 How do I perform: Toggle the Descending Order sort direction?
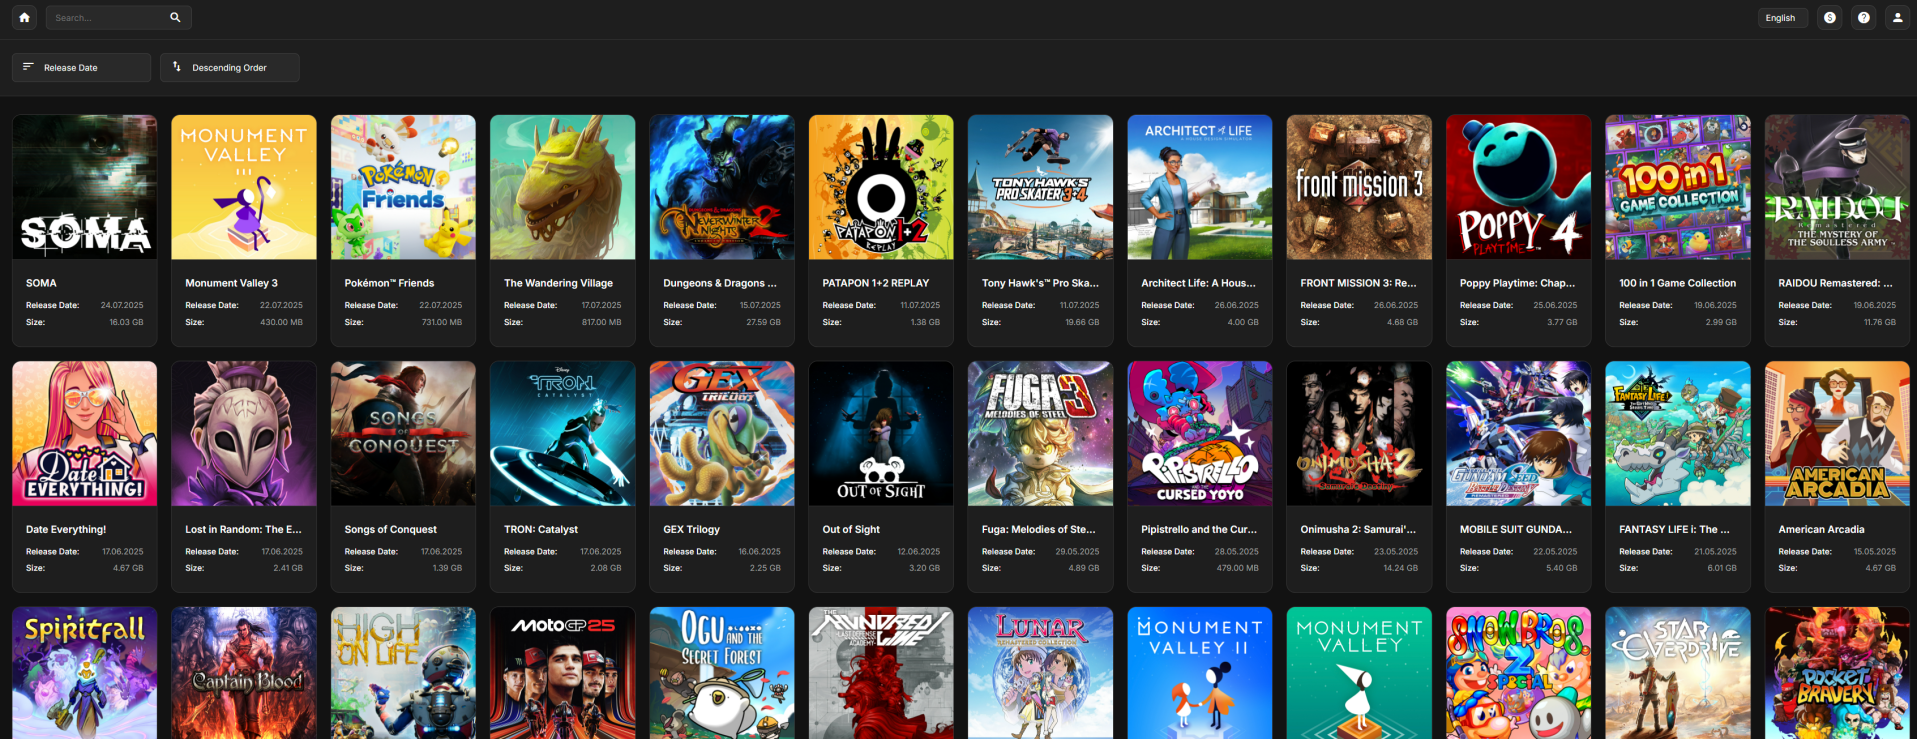[x=229, y=68]
